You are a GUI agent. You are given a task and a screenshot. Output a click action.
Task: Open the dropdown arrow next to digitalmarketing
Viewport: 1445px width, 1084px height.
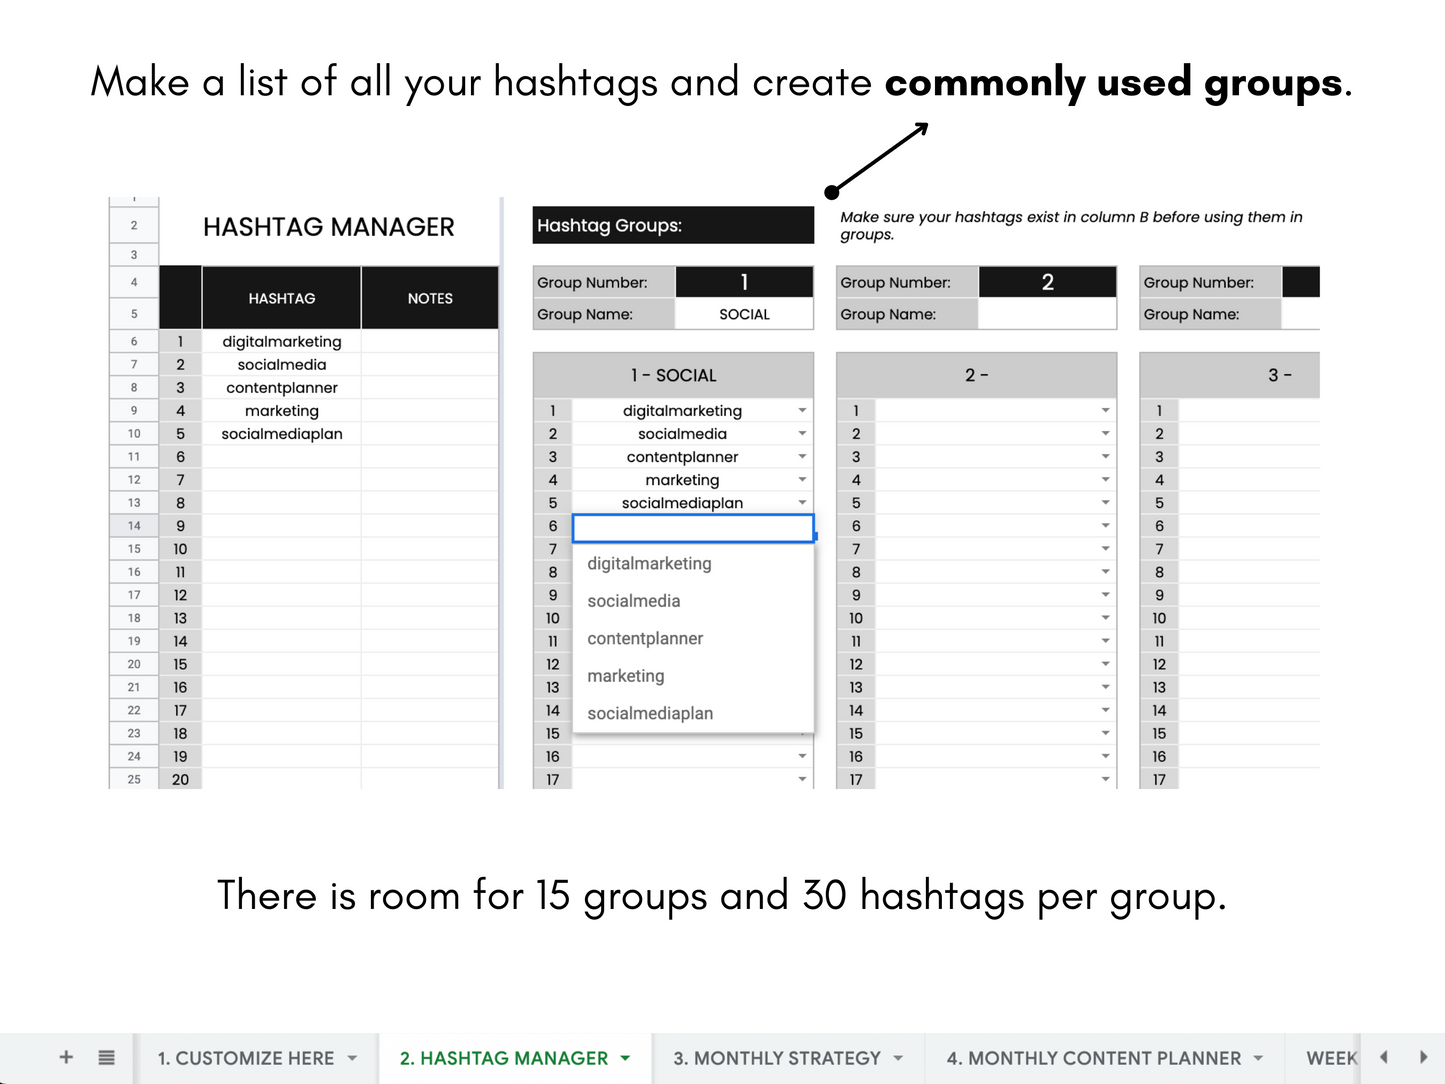802,410
